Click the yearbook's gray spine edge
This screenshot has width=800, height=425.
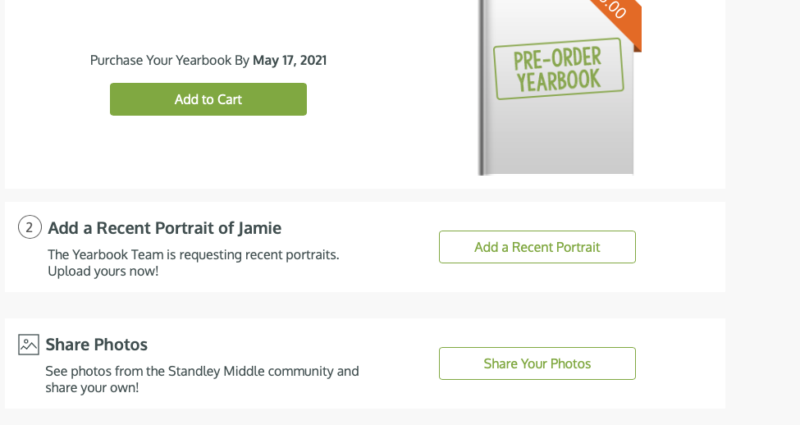click(483, 100)
